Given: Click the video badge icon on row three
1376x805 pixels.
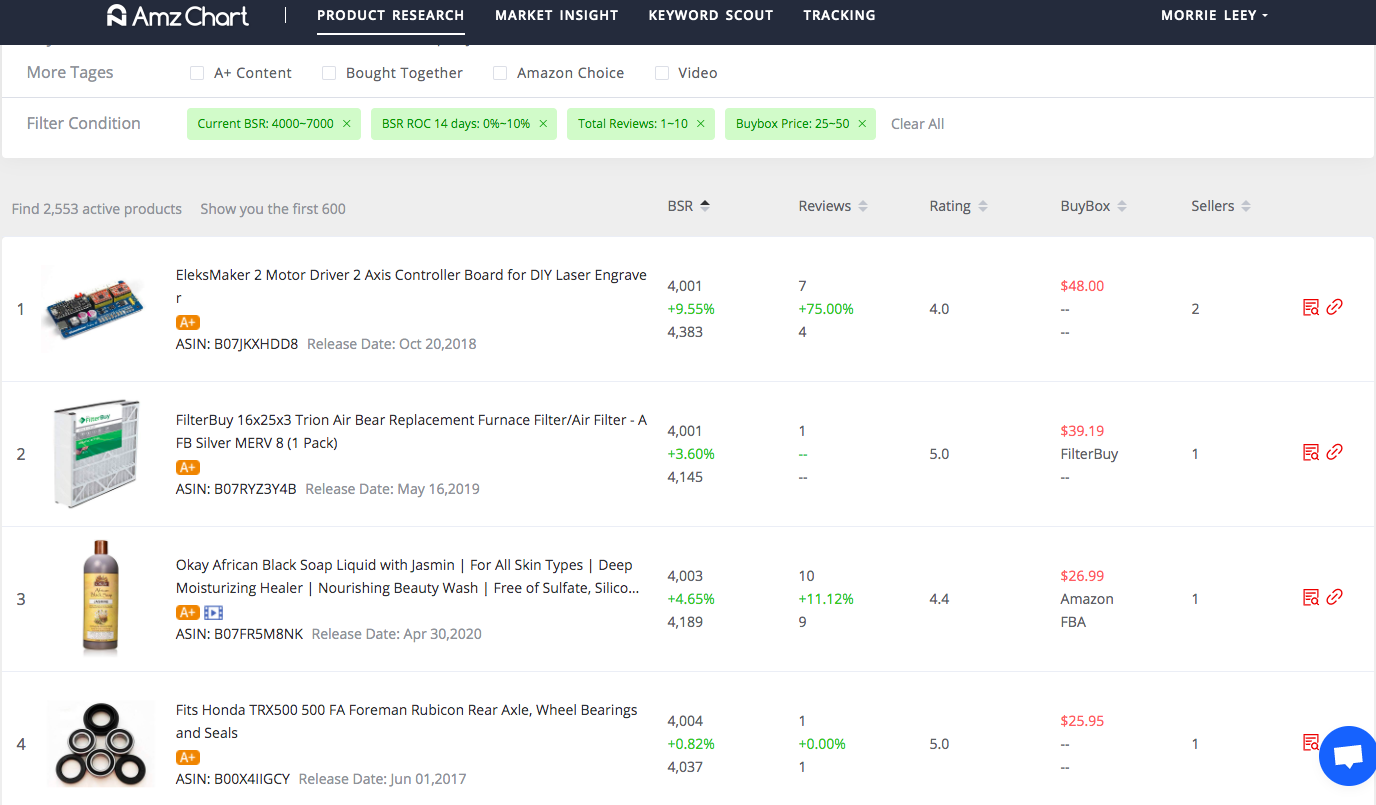Looking at the screenshot, I should pos(211,611).
